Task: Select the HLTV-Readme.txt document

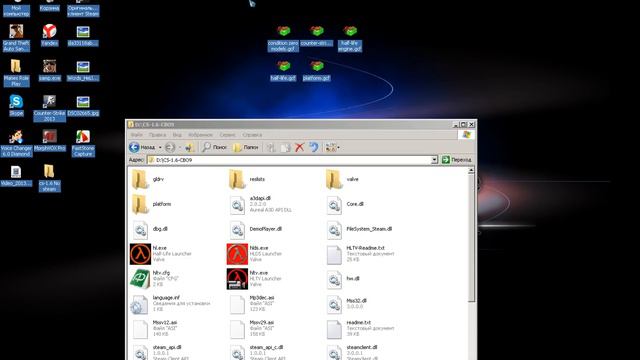Action: [360, 254]
